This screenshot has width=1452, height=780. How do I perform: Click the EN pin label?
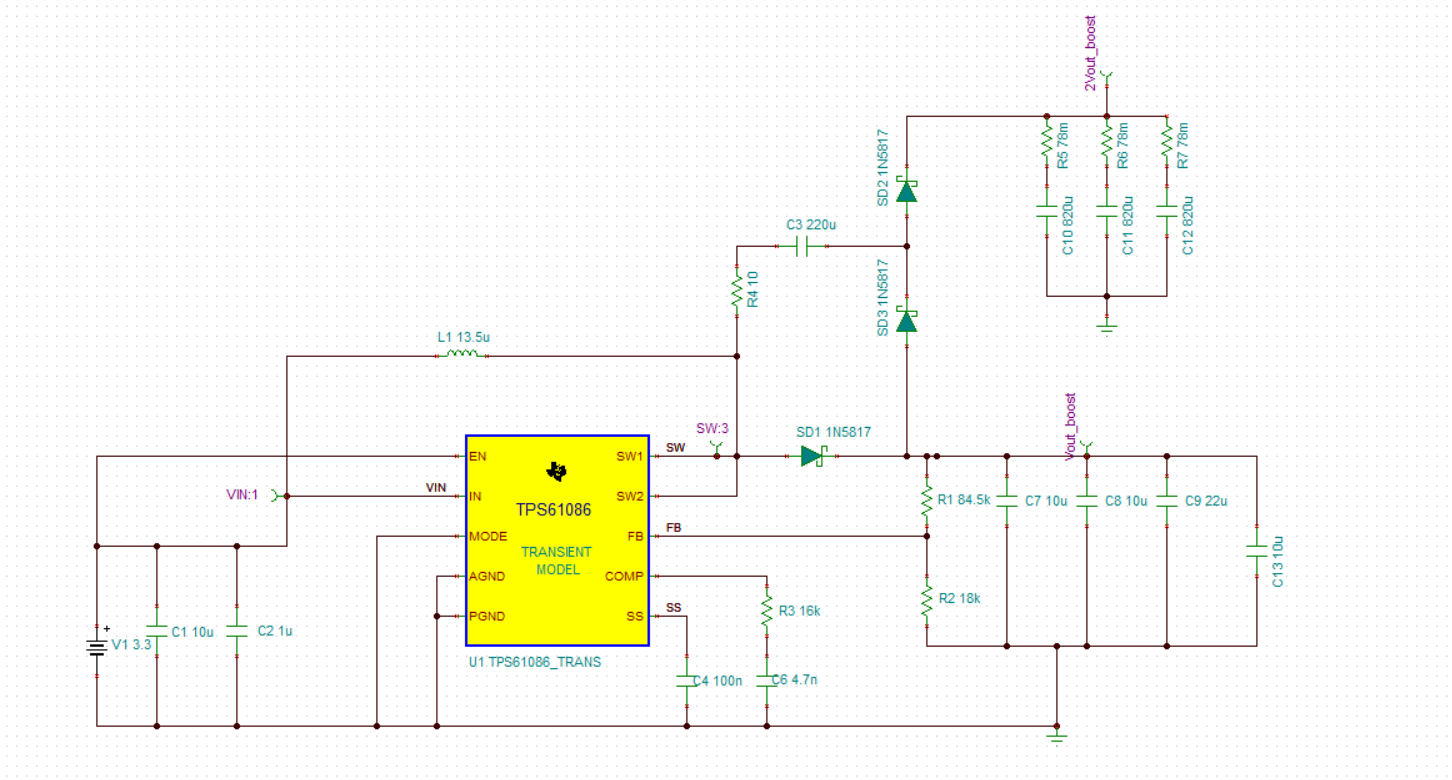click(x=477, y=456)
